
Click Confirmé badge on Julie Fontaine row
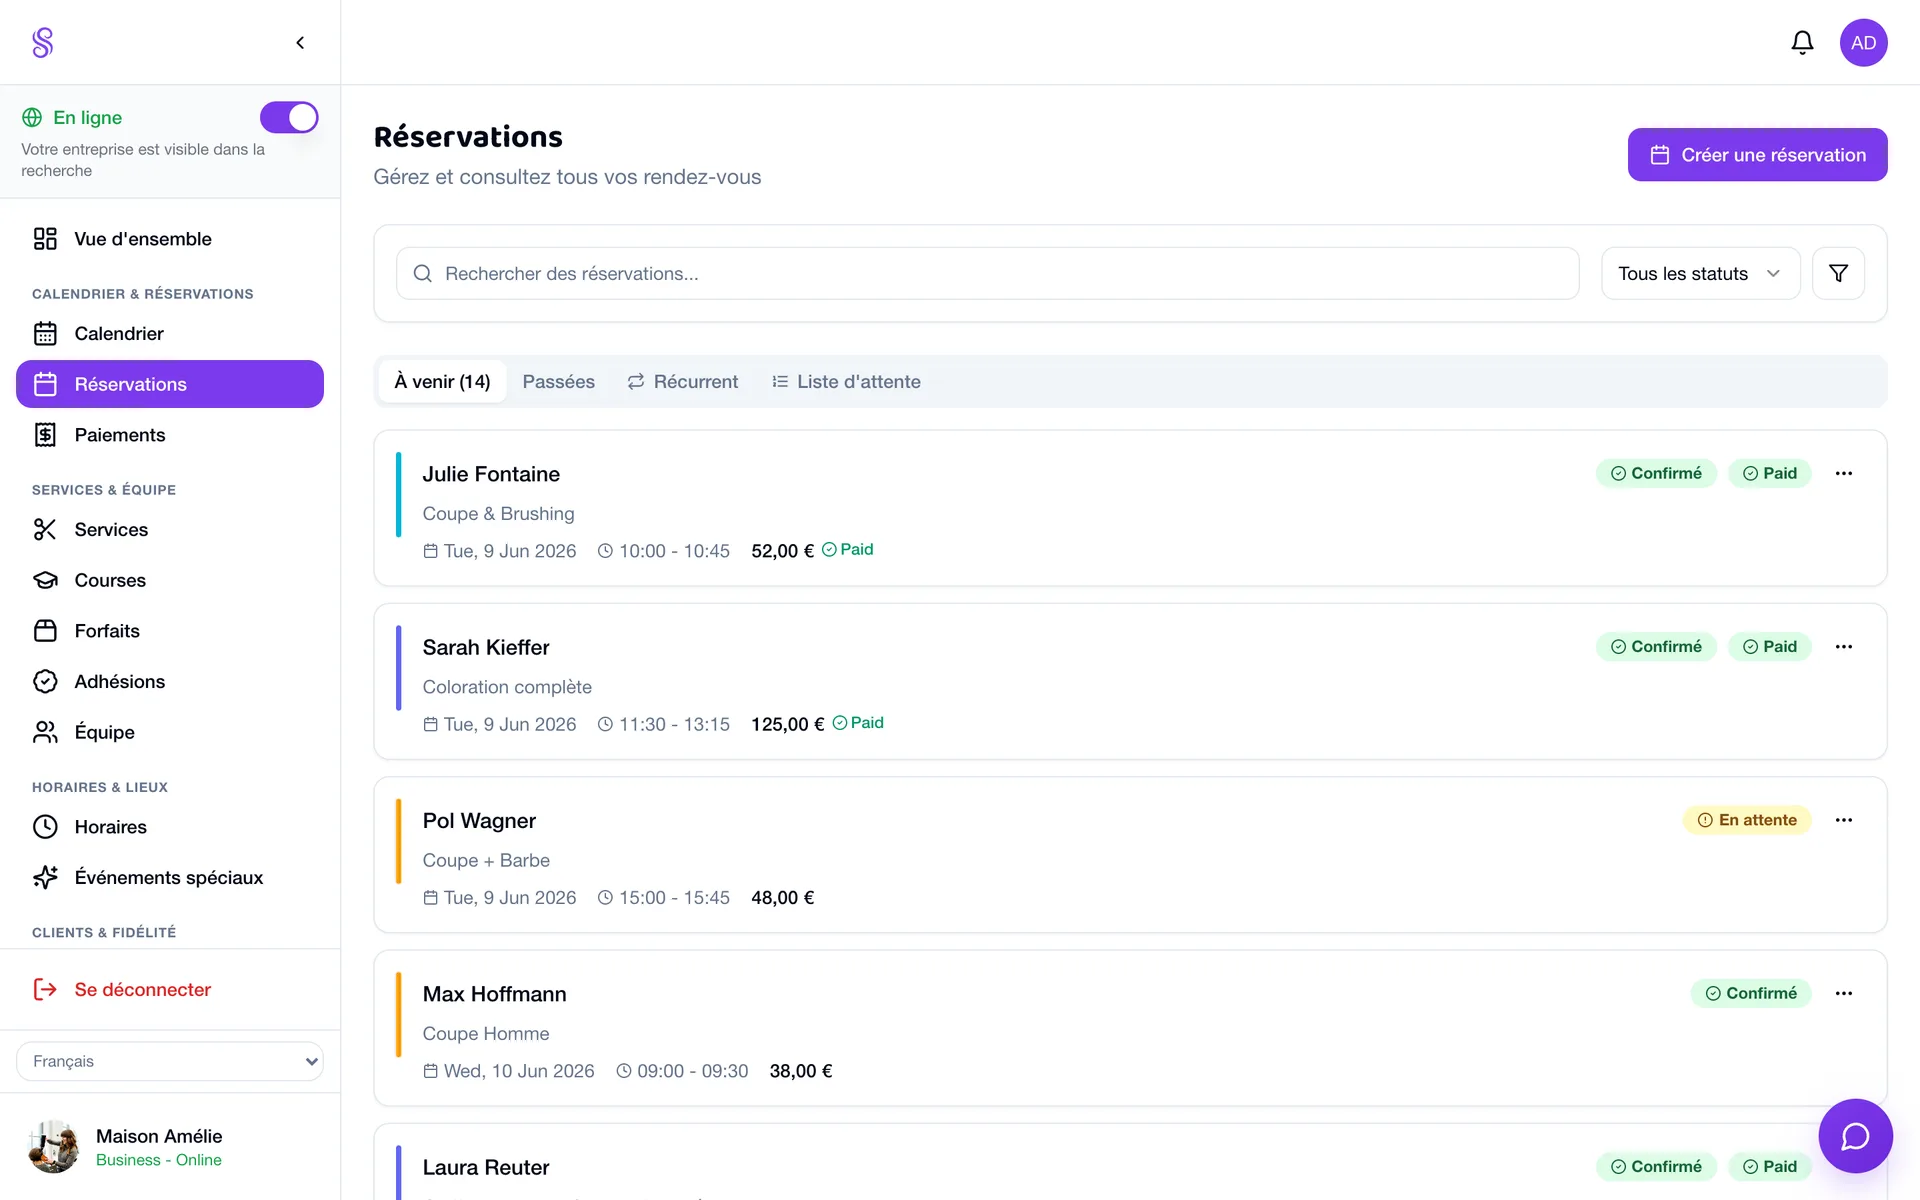click(x=1656, y=474)
